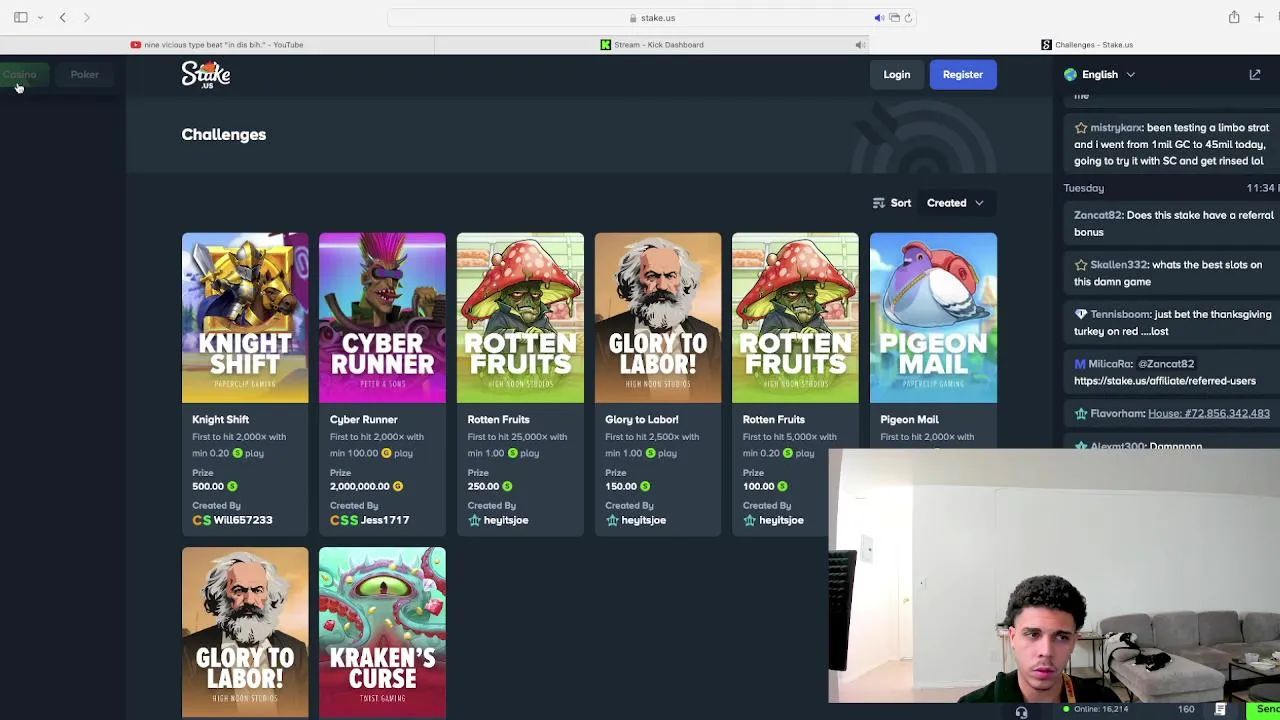This screenshot has width=1280, height=720.
Task: Open the Rotten Fruits 250.00 prize thumbnail
Action: tap(520, 318)
